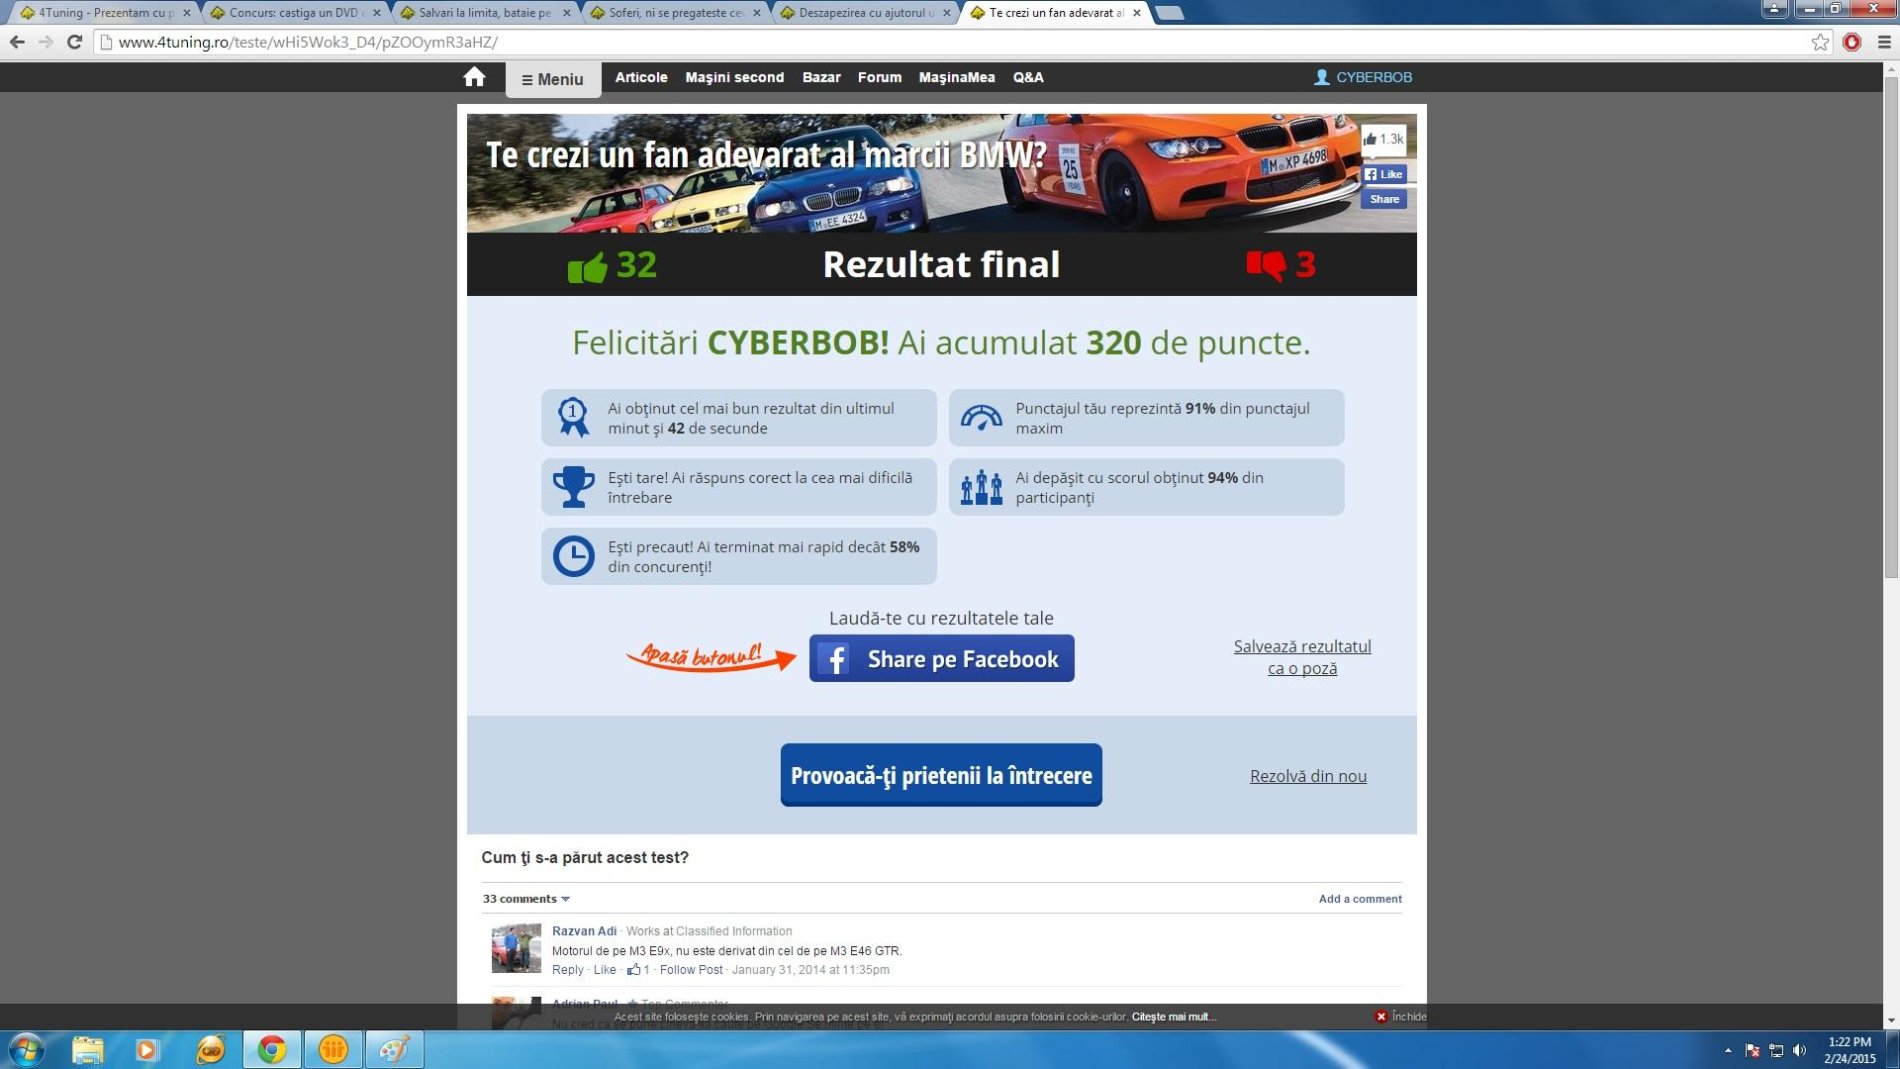
Task: Click Follow Post link
Action: coord(690,970)
